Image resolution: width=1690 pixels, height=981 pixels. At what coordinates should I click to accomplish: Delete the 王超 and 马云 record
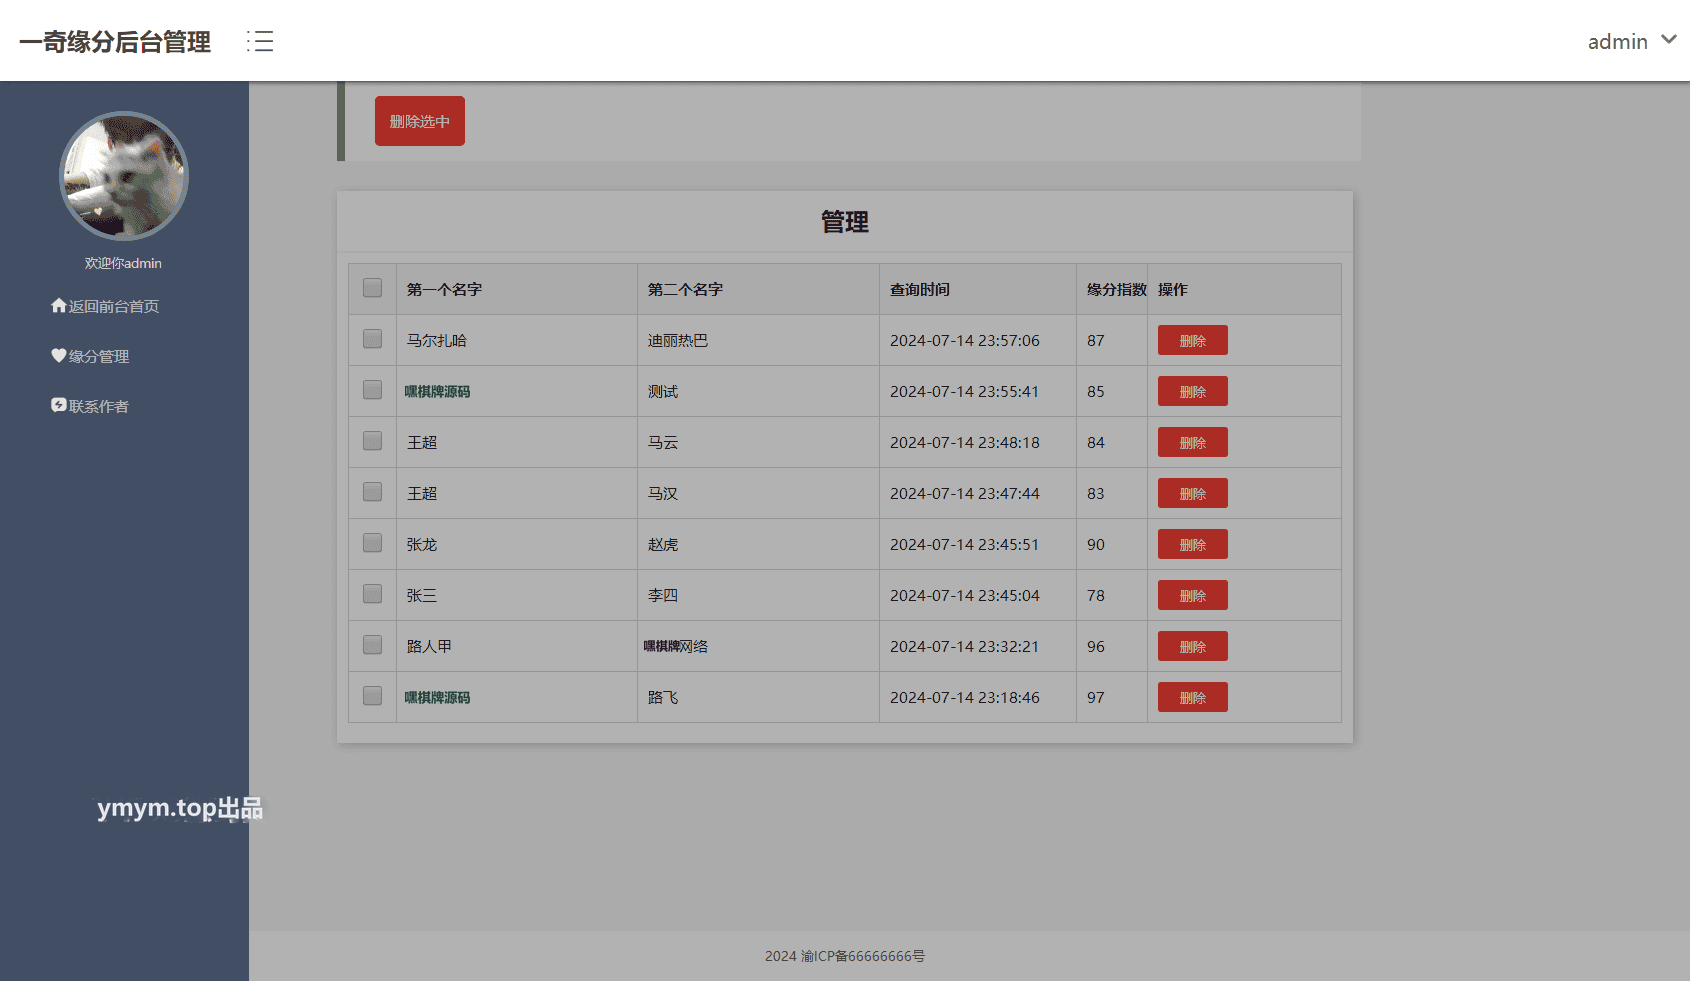[x=1192, y=442]
